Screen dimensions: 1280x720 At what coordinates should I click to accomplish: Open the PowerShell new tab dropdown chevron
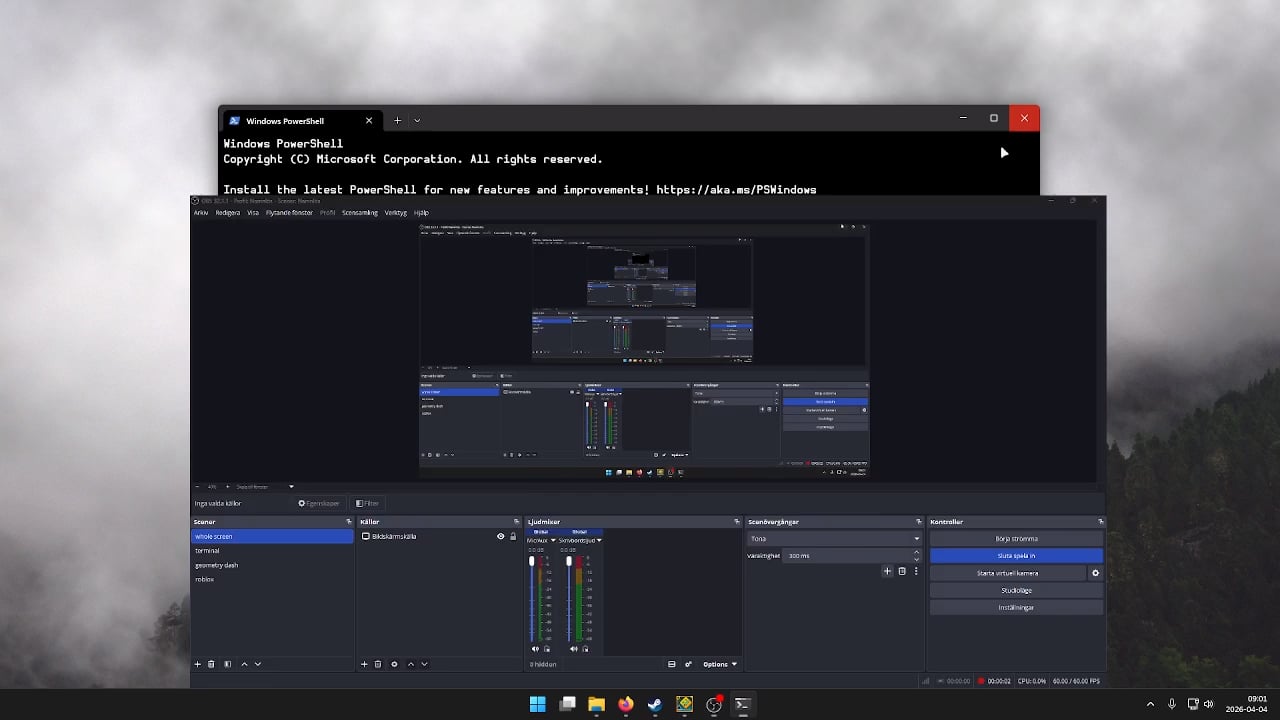(x=417, y=121)
